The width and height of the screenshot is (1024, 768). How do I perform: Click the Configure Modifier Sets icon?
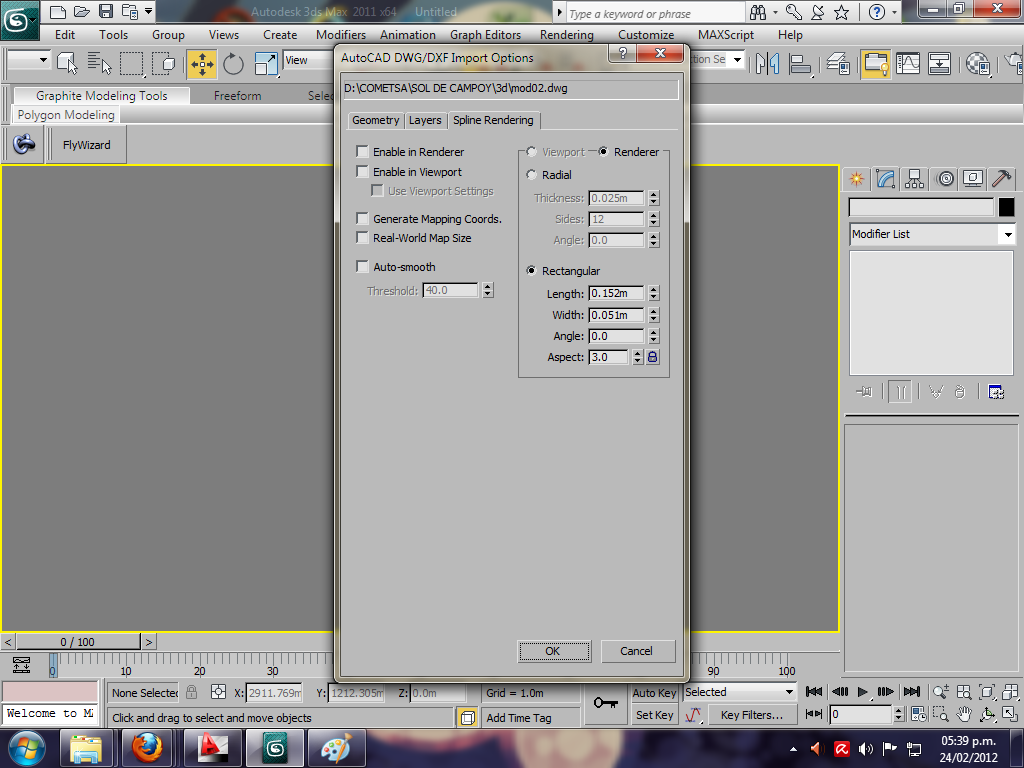(996, 392)
